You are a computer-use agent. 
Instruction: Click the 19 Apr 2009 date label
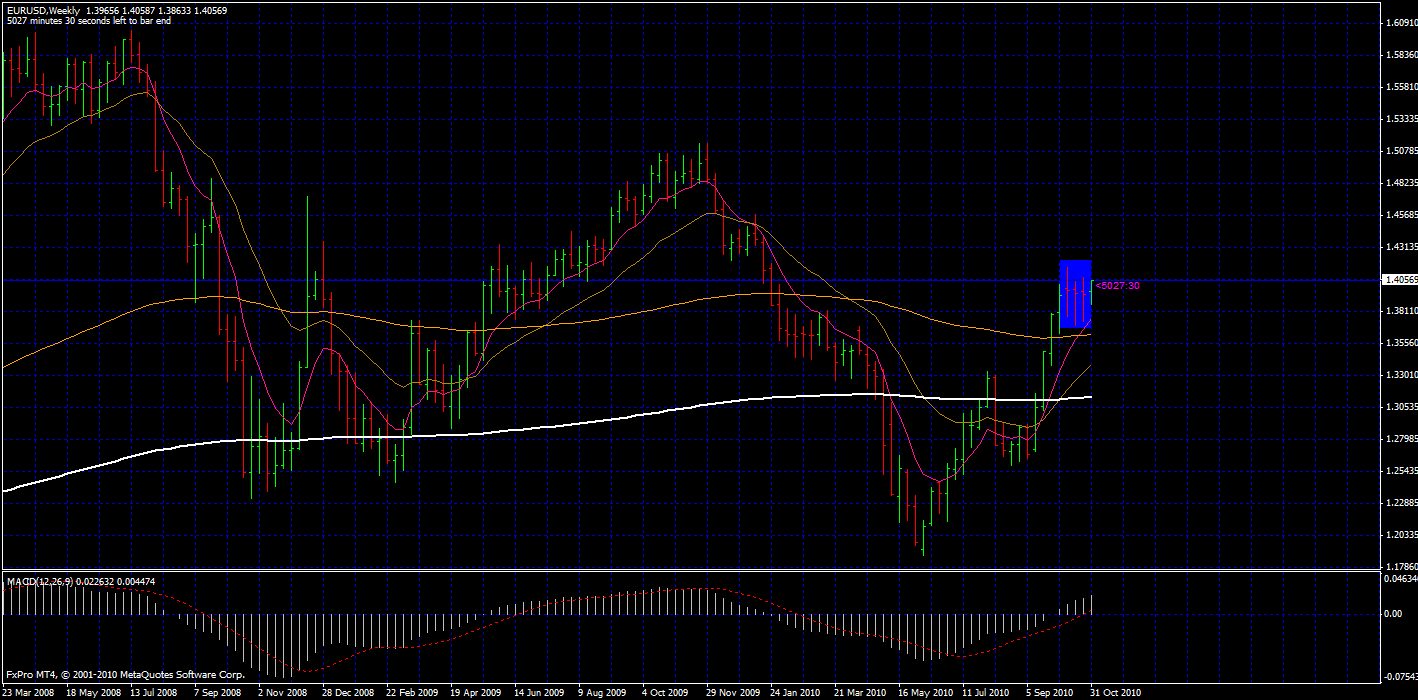[476, 692]
